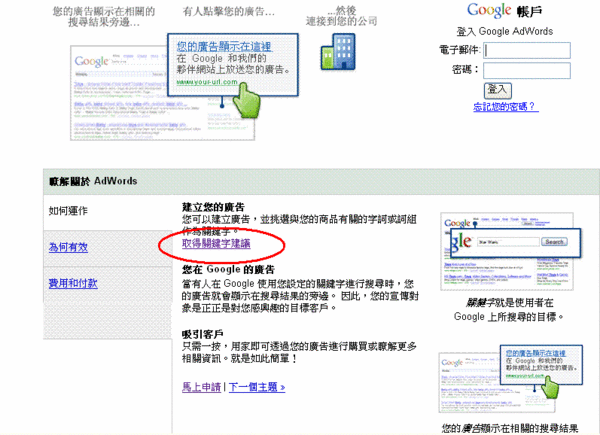Click the Search button in keyword thumbnail
600x435 pixels.
554,242
